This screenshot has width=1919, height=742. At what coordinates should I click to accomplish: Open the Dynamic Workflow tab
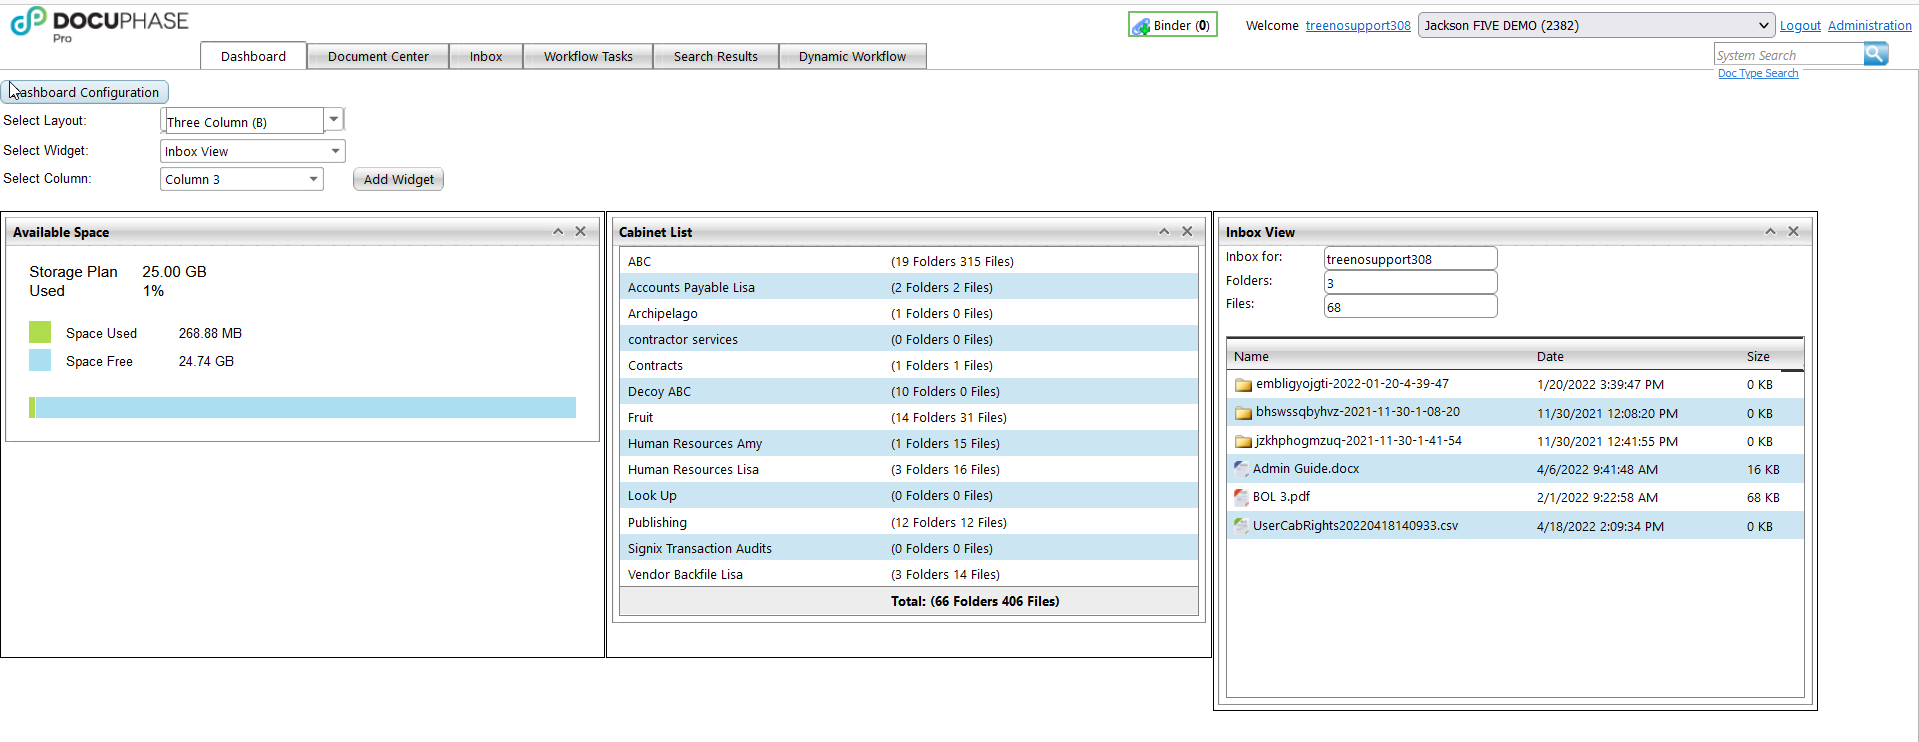click(x=853, y=56)
